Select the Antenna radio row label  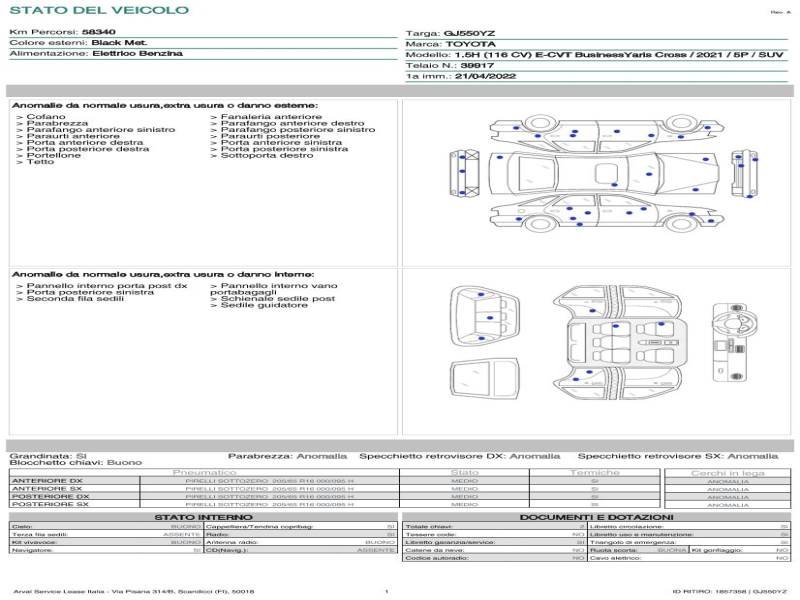coord(232,542)
